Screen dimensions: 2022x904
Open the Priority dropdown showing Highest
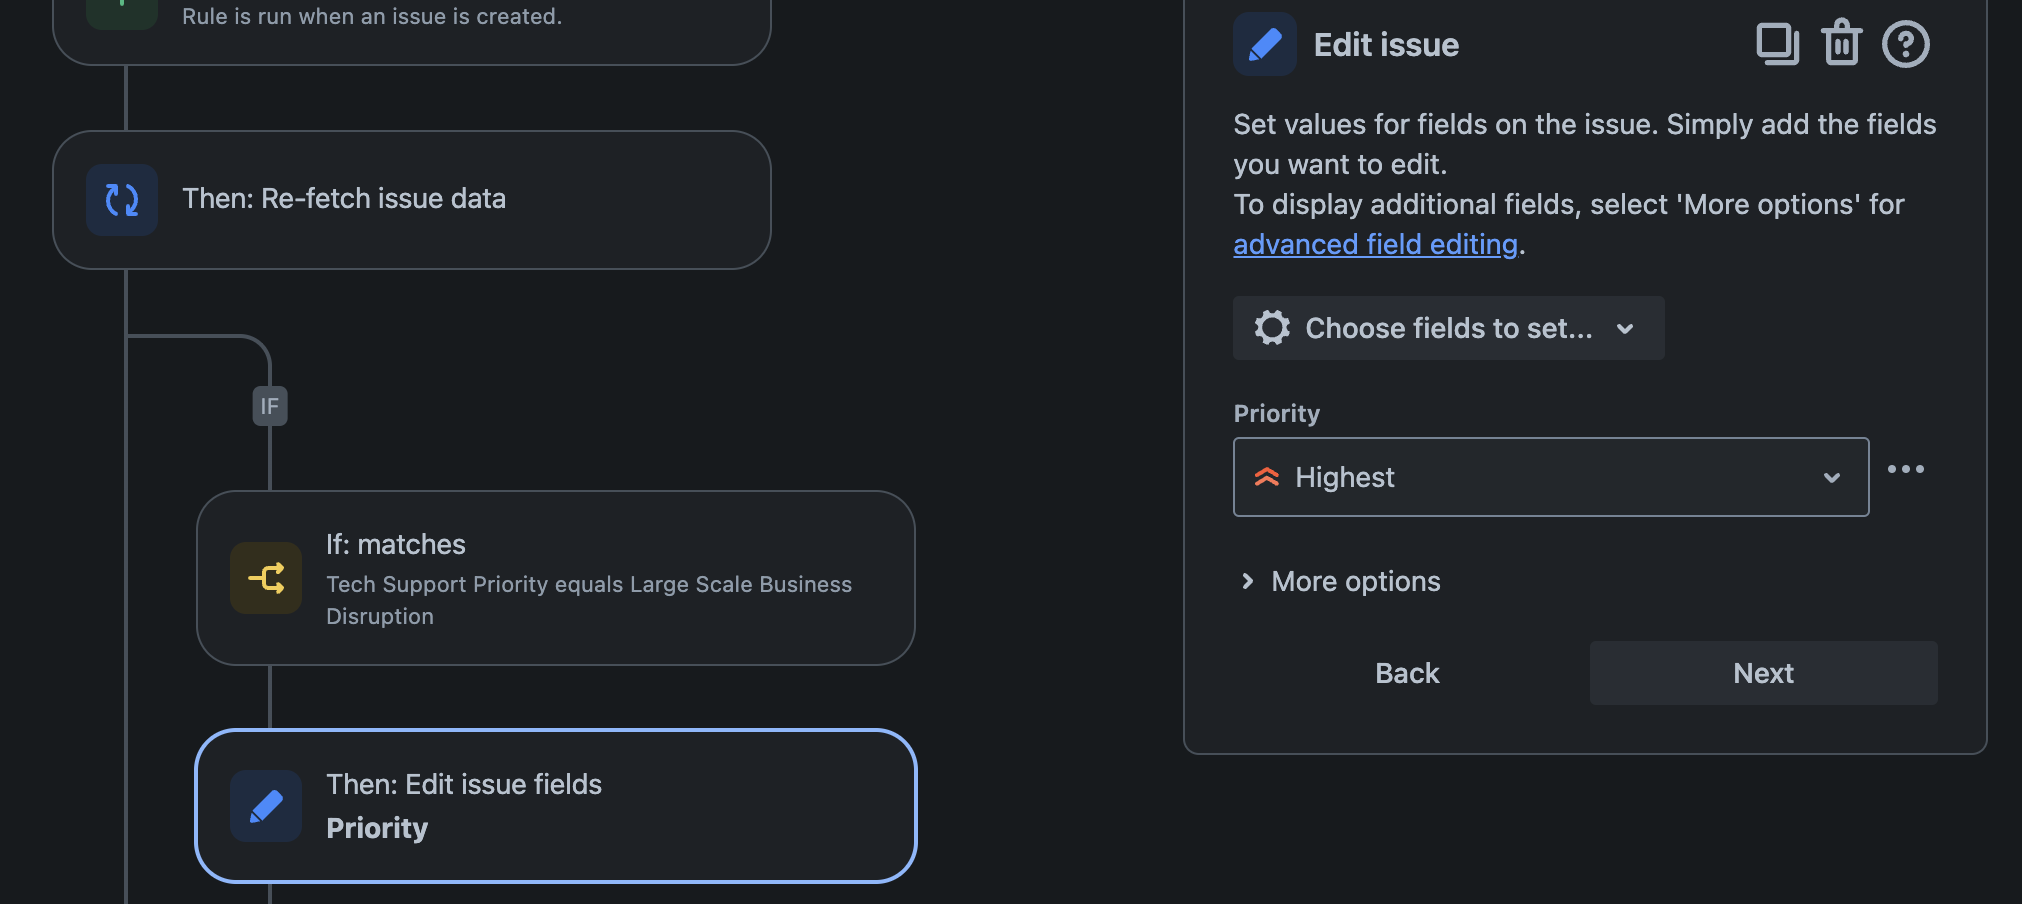1550,477
